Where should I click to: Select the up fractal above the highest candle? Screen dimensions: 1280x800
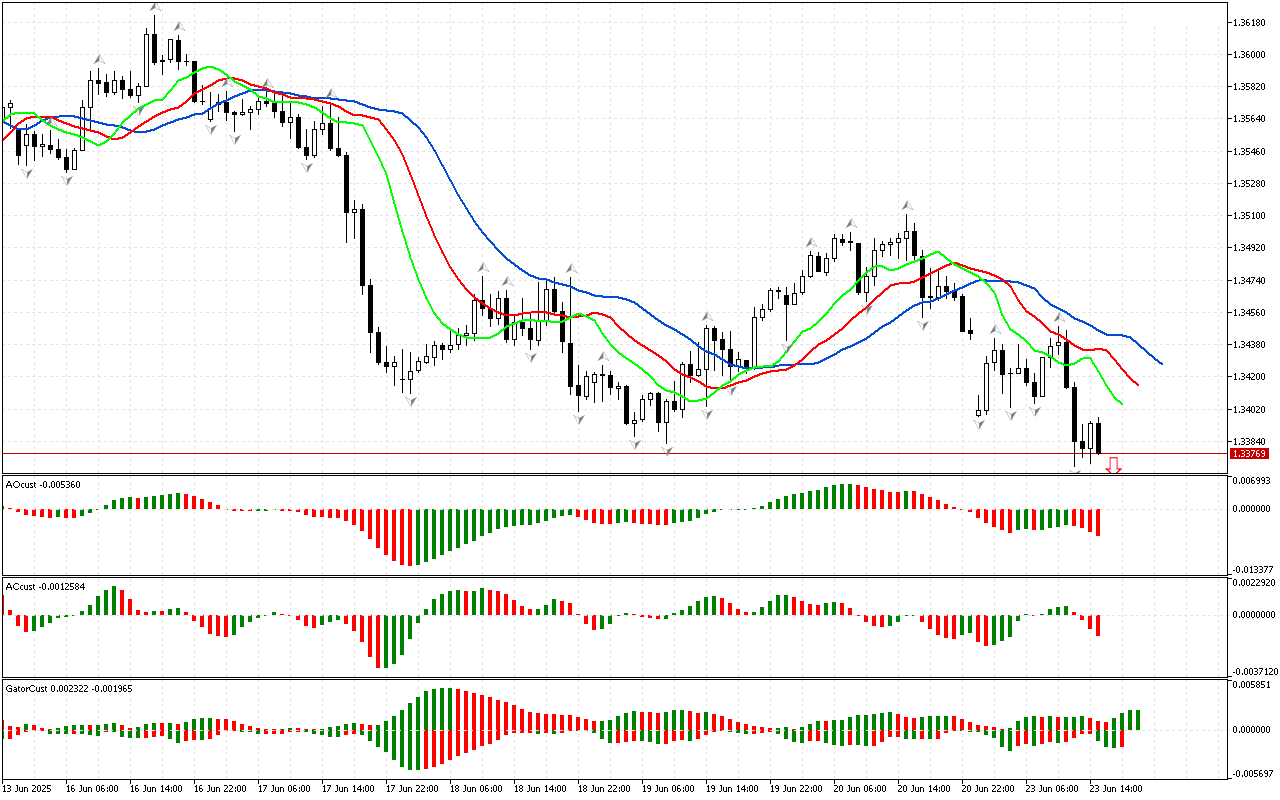tap(155, 8)
